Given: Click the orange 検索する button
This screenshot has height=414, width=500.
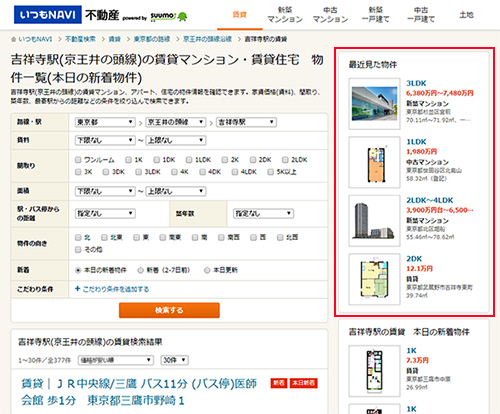Looking at the screenshot, I should tap(169, 310).
